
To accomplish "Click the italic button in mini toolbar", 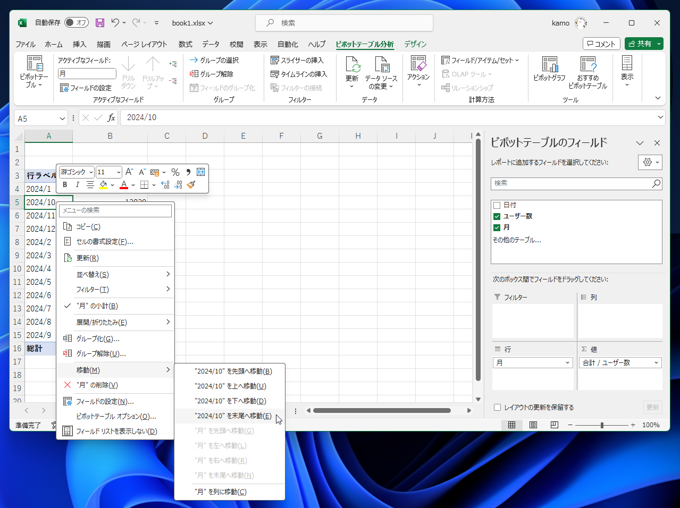I will (77, 185).
